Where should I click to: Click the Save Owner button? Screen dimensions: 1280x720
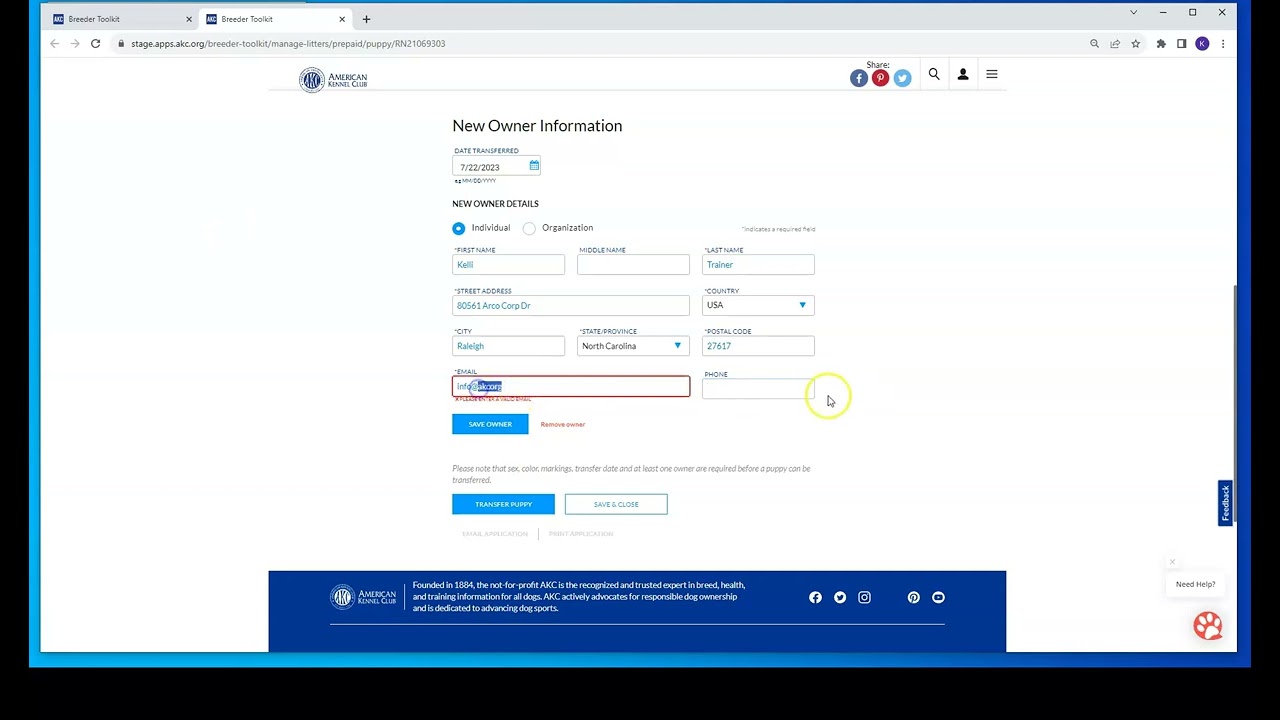pos(490,424)
